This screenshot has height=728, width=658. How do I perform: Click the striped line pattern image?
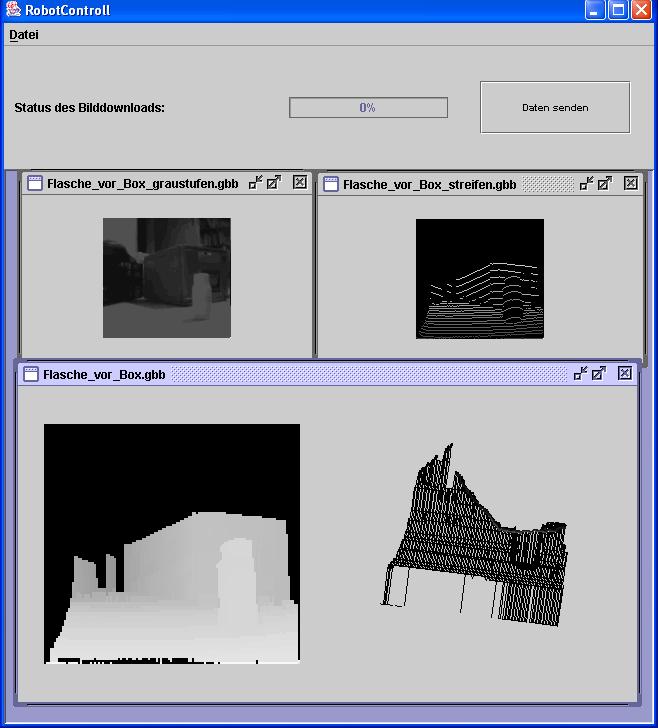pyautogui.click(x=480, y=278)
